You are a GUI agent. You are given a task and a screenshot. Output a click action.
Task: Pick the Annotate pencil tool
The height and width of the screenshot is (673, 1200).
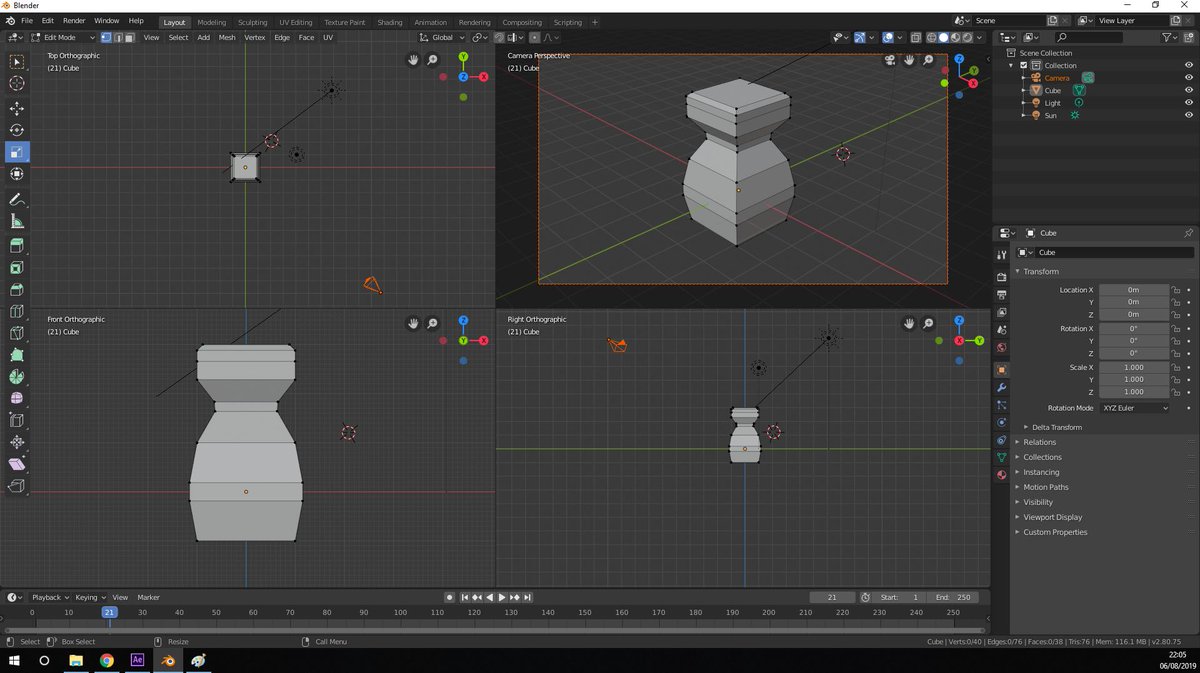[x=17, y=200]
